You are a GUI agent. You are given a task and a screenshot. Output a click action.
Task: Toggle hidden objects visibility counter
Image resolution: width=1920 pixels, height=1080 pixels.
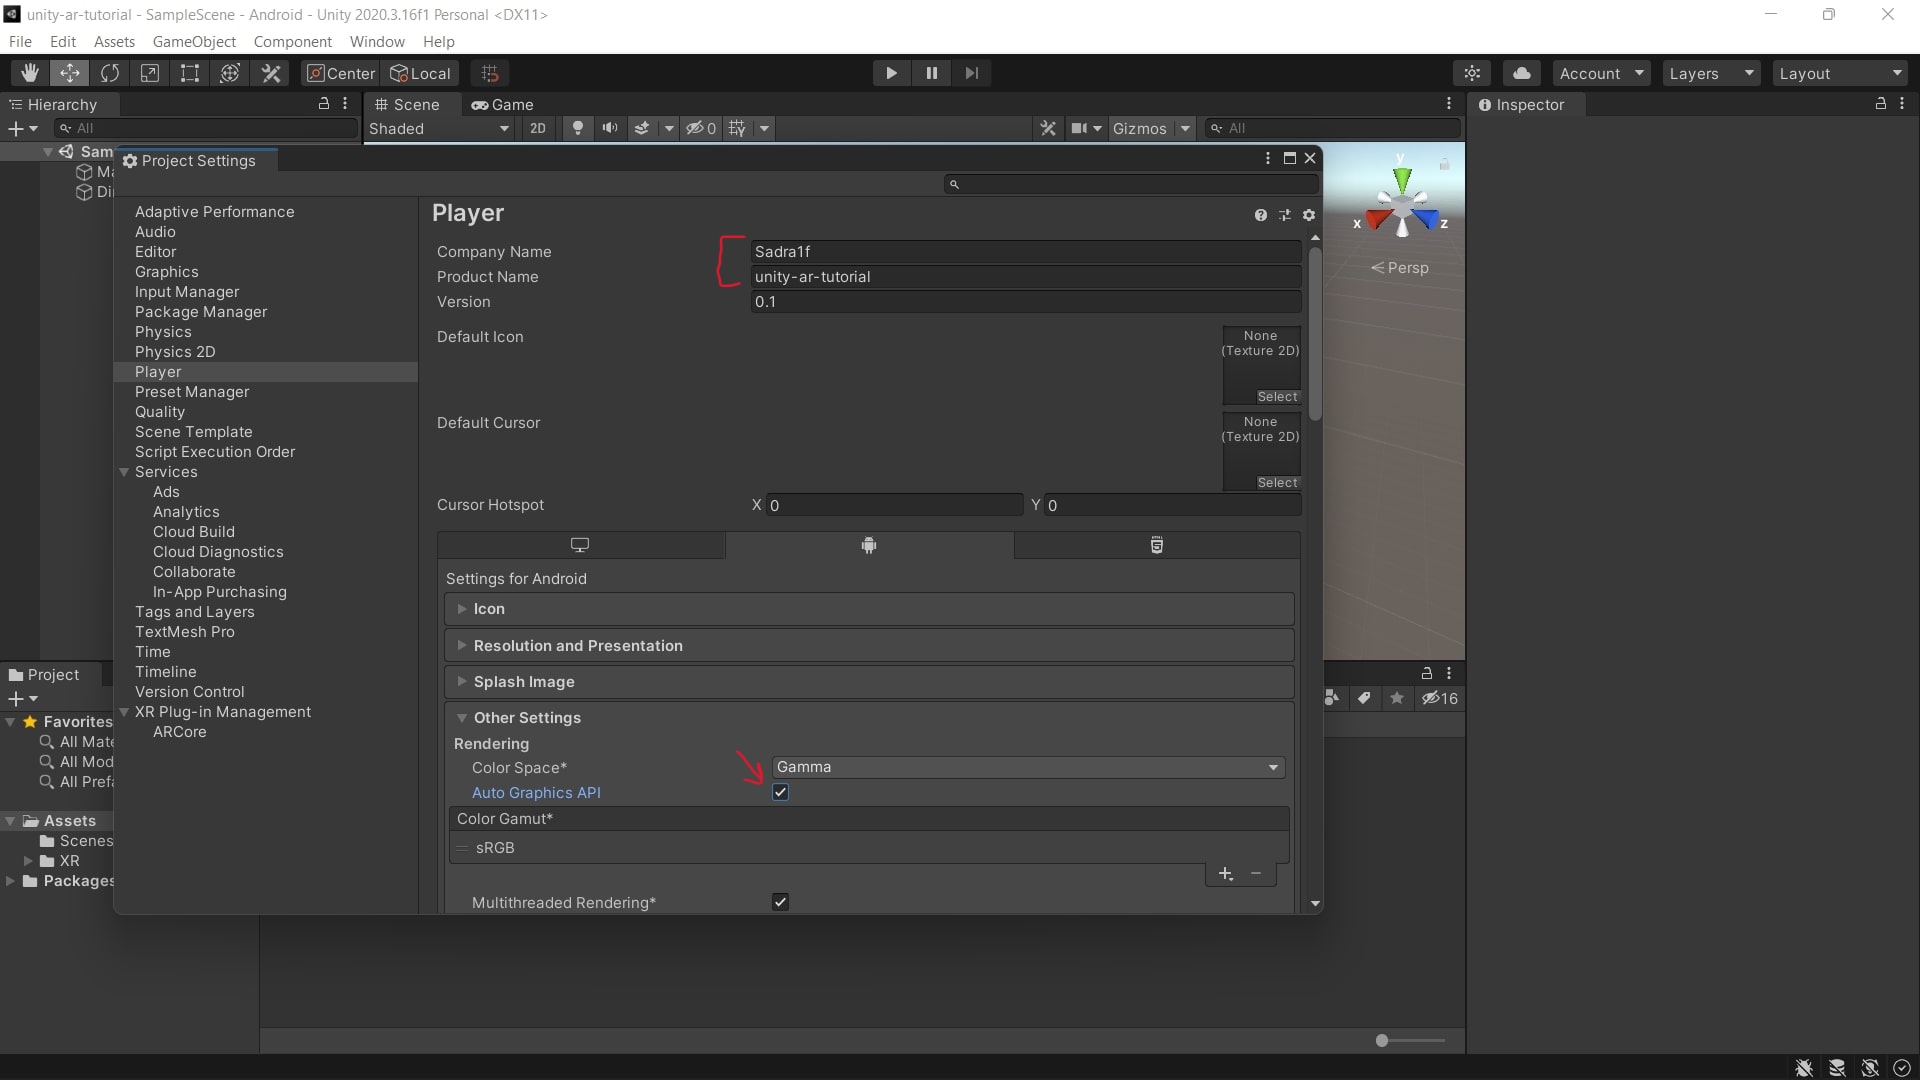(701, 128)
